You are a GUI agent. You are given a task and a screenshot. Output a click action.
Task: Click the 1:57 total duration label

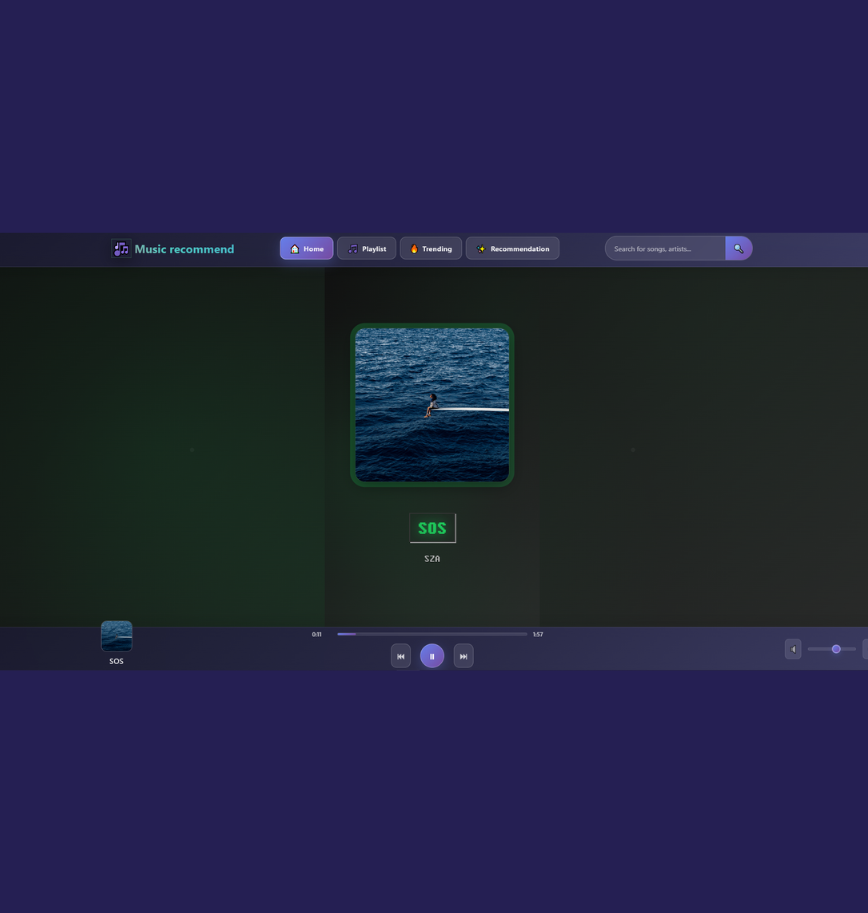(538, 634)
